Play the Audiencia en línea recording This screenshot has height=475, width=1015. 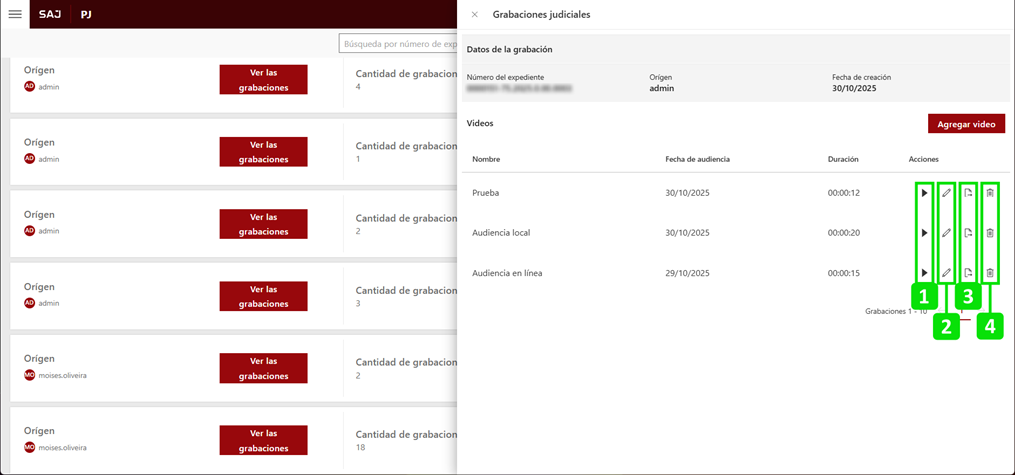tap(924, 273)
